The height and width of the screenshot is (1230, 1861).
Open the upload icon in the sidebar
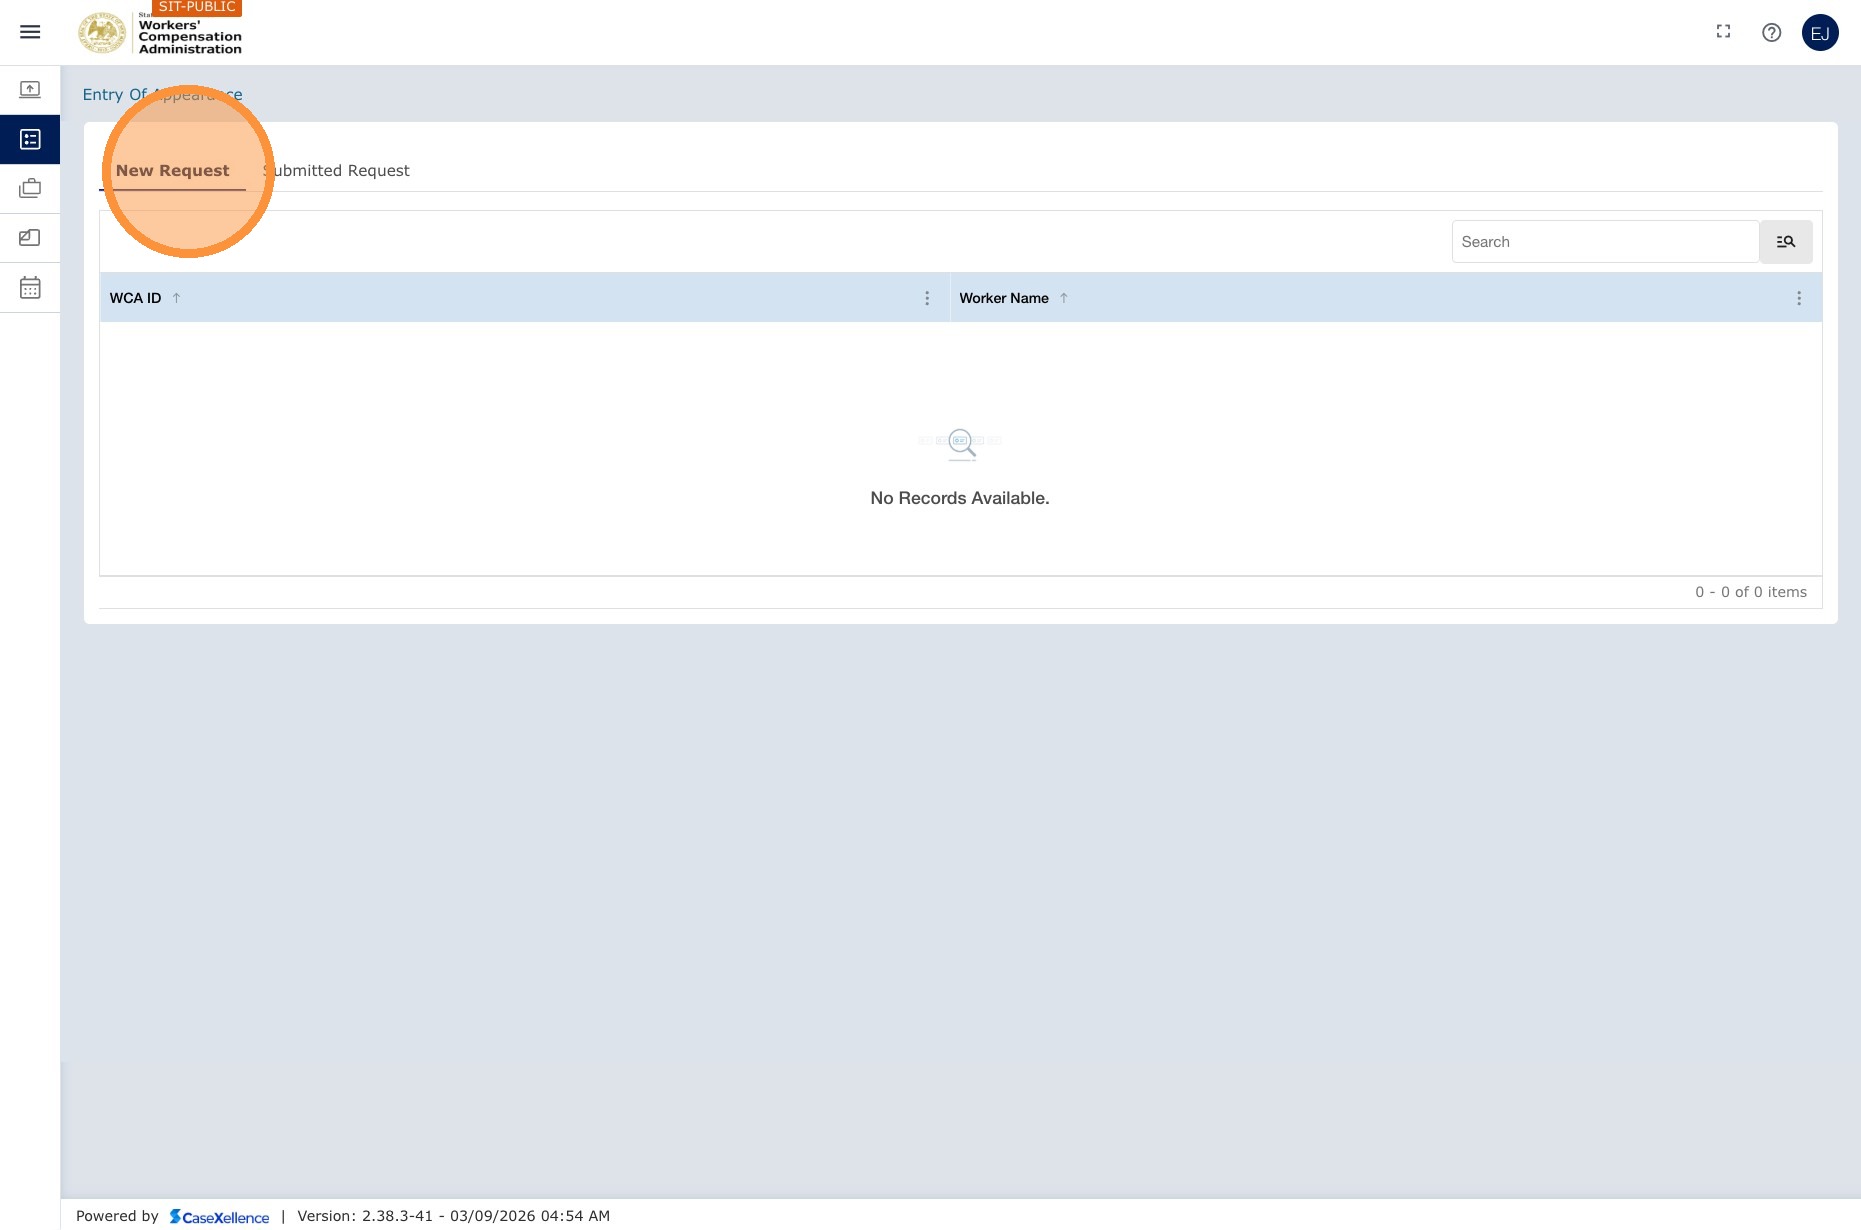(x=30, y=90)
